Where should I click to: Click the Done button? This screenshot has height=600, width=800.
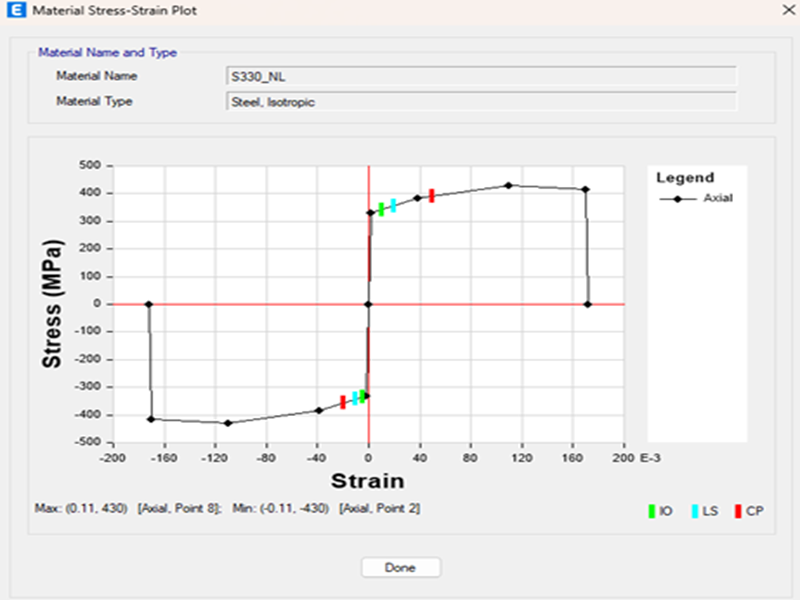coord(400,567)
